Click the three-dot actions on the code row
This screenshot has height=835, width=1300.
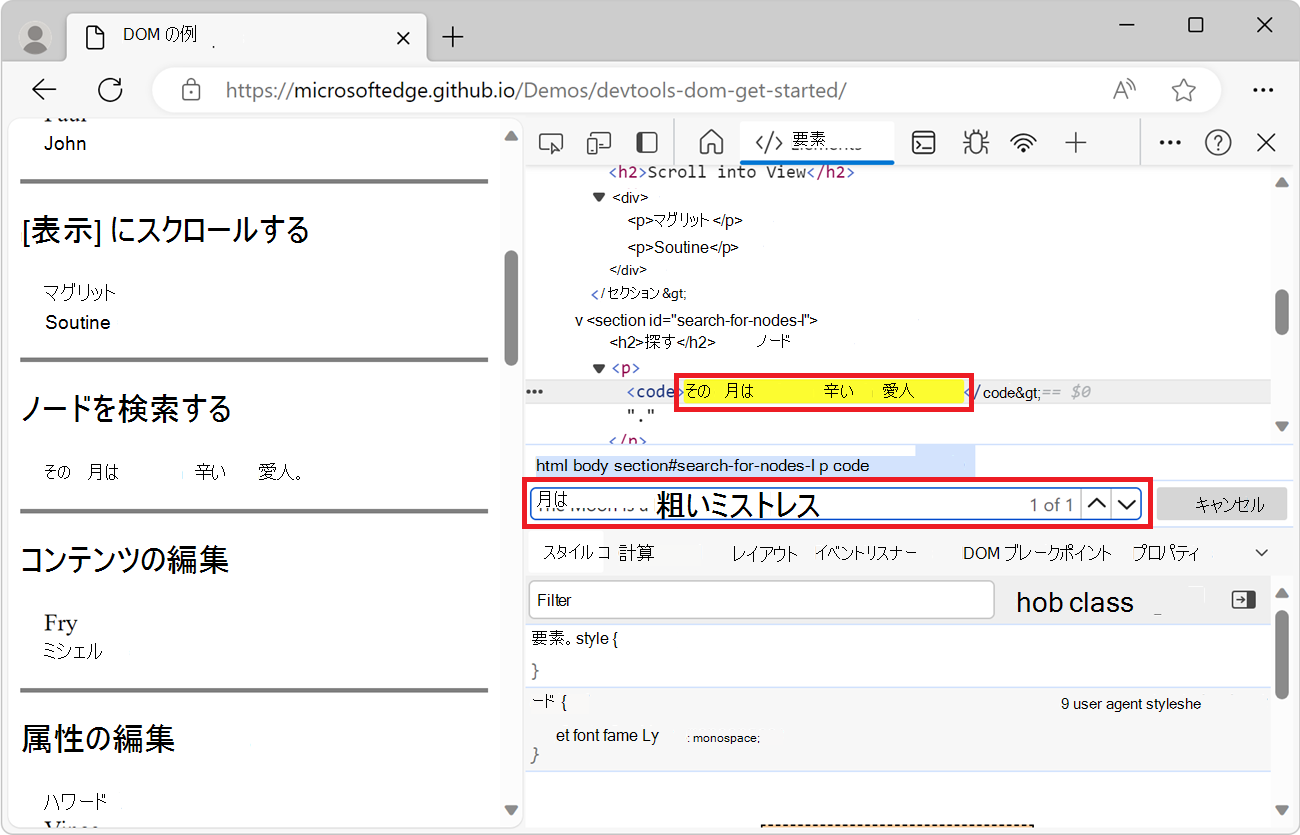535,392
